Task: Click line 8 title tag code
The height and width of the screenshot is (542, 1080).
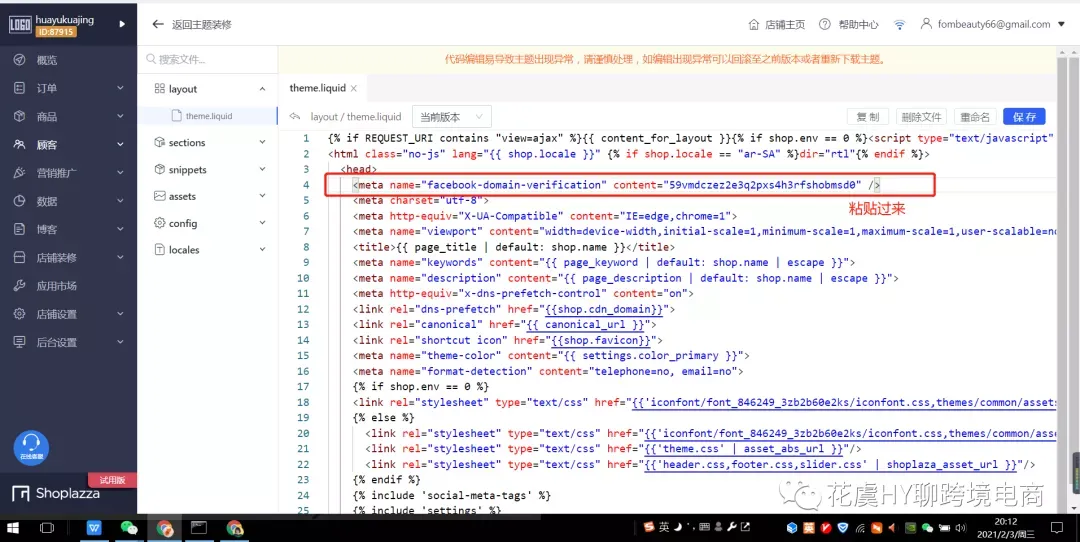Action: pyautogui.click(x=514, y=247)
